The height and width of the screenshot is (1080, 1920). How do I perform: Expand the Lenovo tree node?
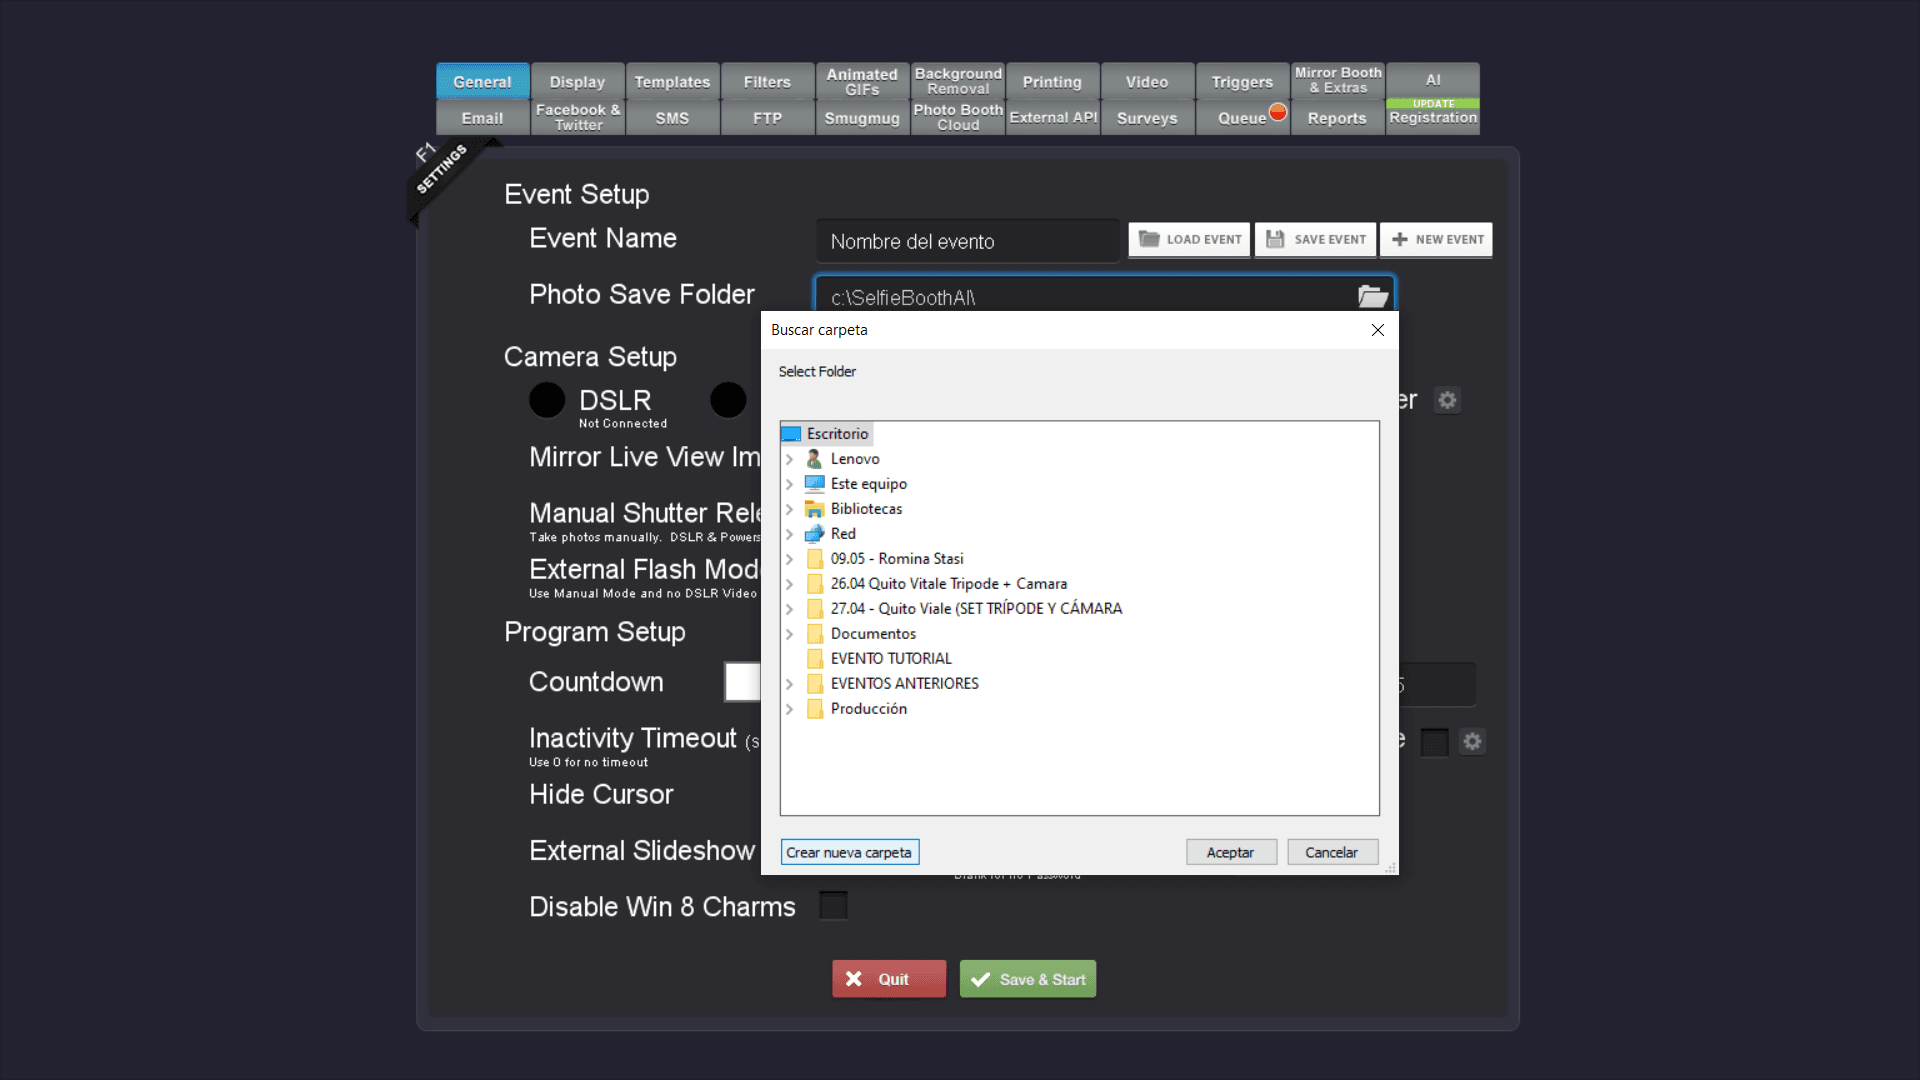point(789,459)
